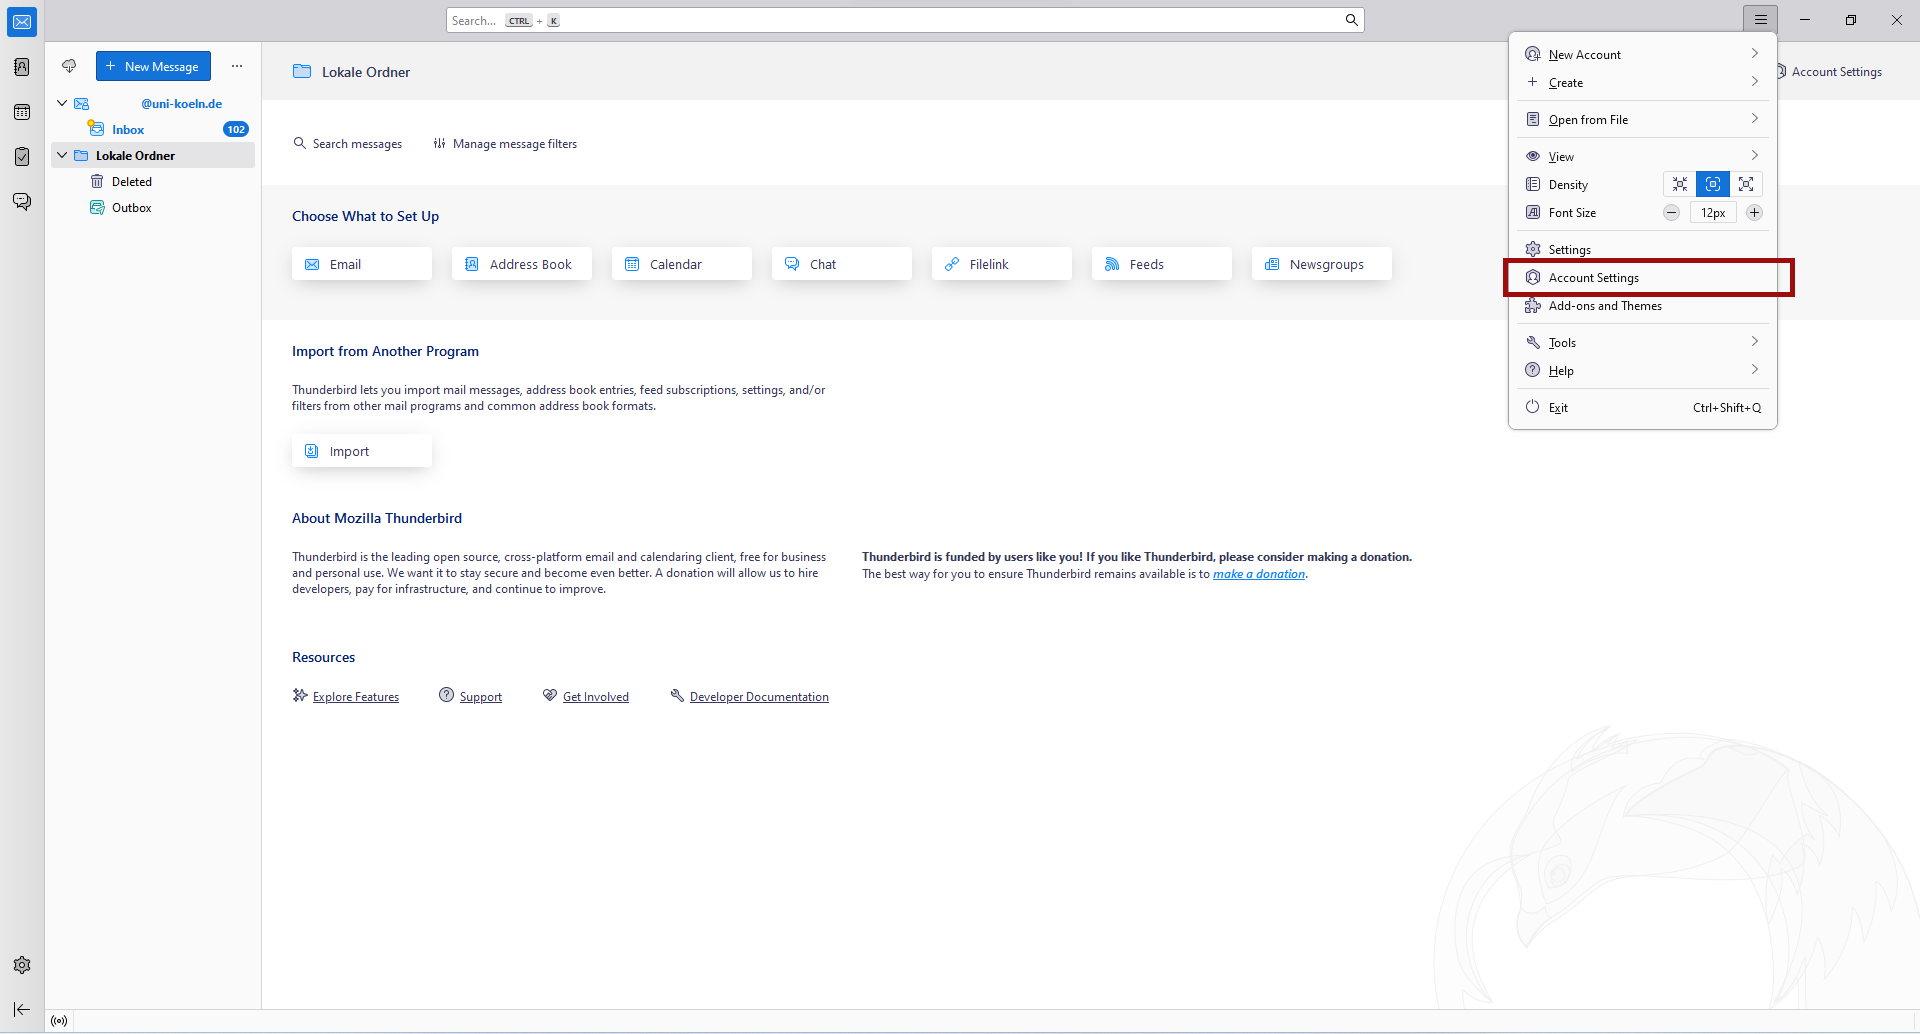The height and width of the screenshot is (1034, 1920).
Task: Open Add-ons and Themes
Action: 1643,305
